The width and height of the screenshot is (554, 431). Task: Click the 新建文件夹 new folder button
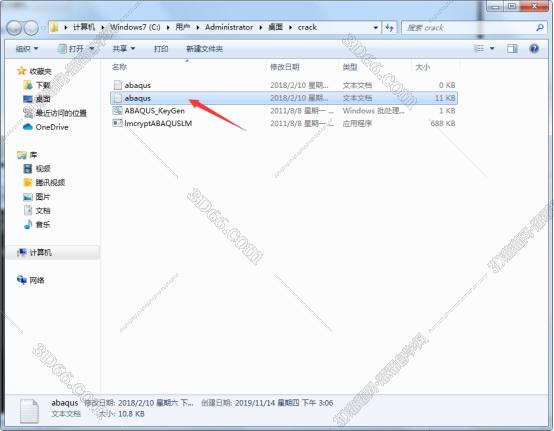204,49
